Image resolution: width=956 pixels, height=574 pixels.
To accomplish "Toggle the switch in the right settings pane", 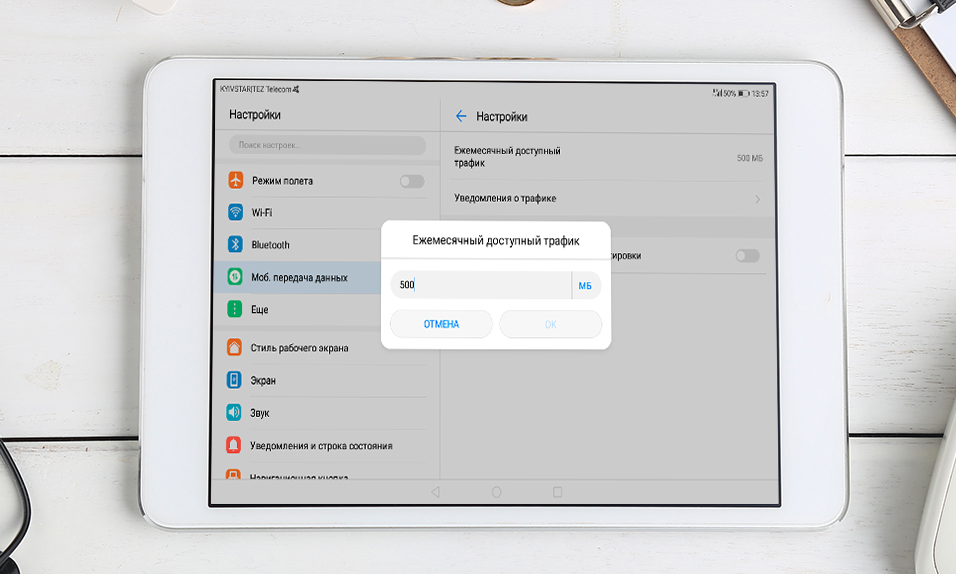I will 747,256.
